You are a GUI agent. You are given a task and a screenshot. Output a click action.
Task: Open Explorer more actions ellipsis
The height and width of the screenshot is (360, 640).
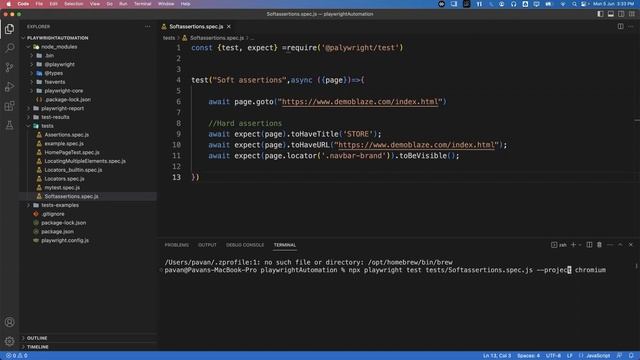147,27
